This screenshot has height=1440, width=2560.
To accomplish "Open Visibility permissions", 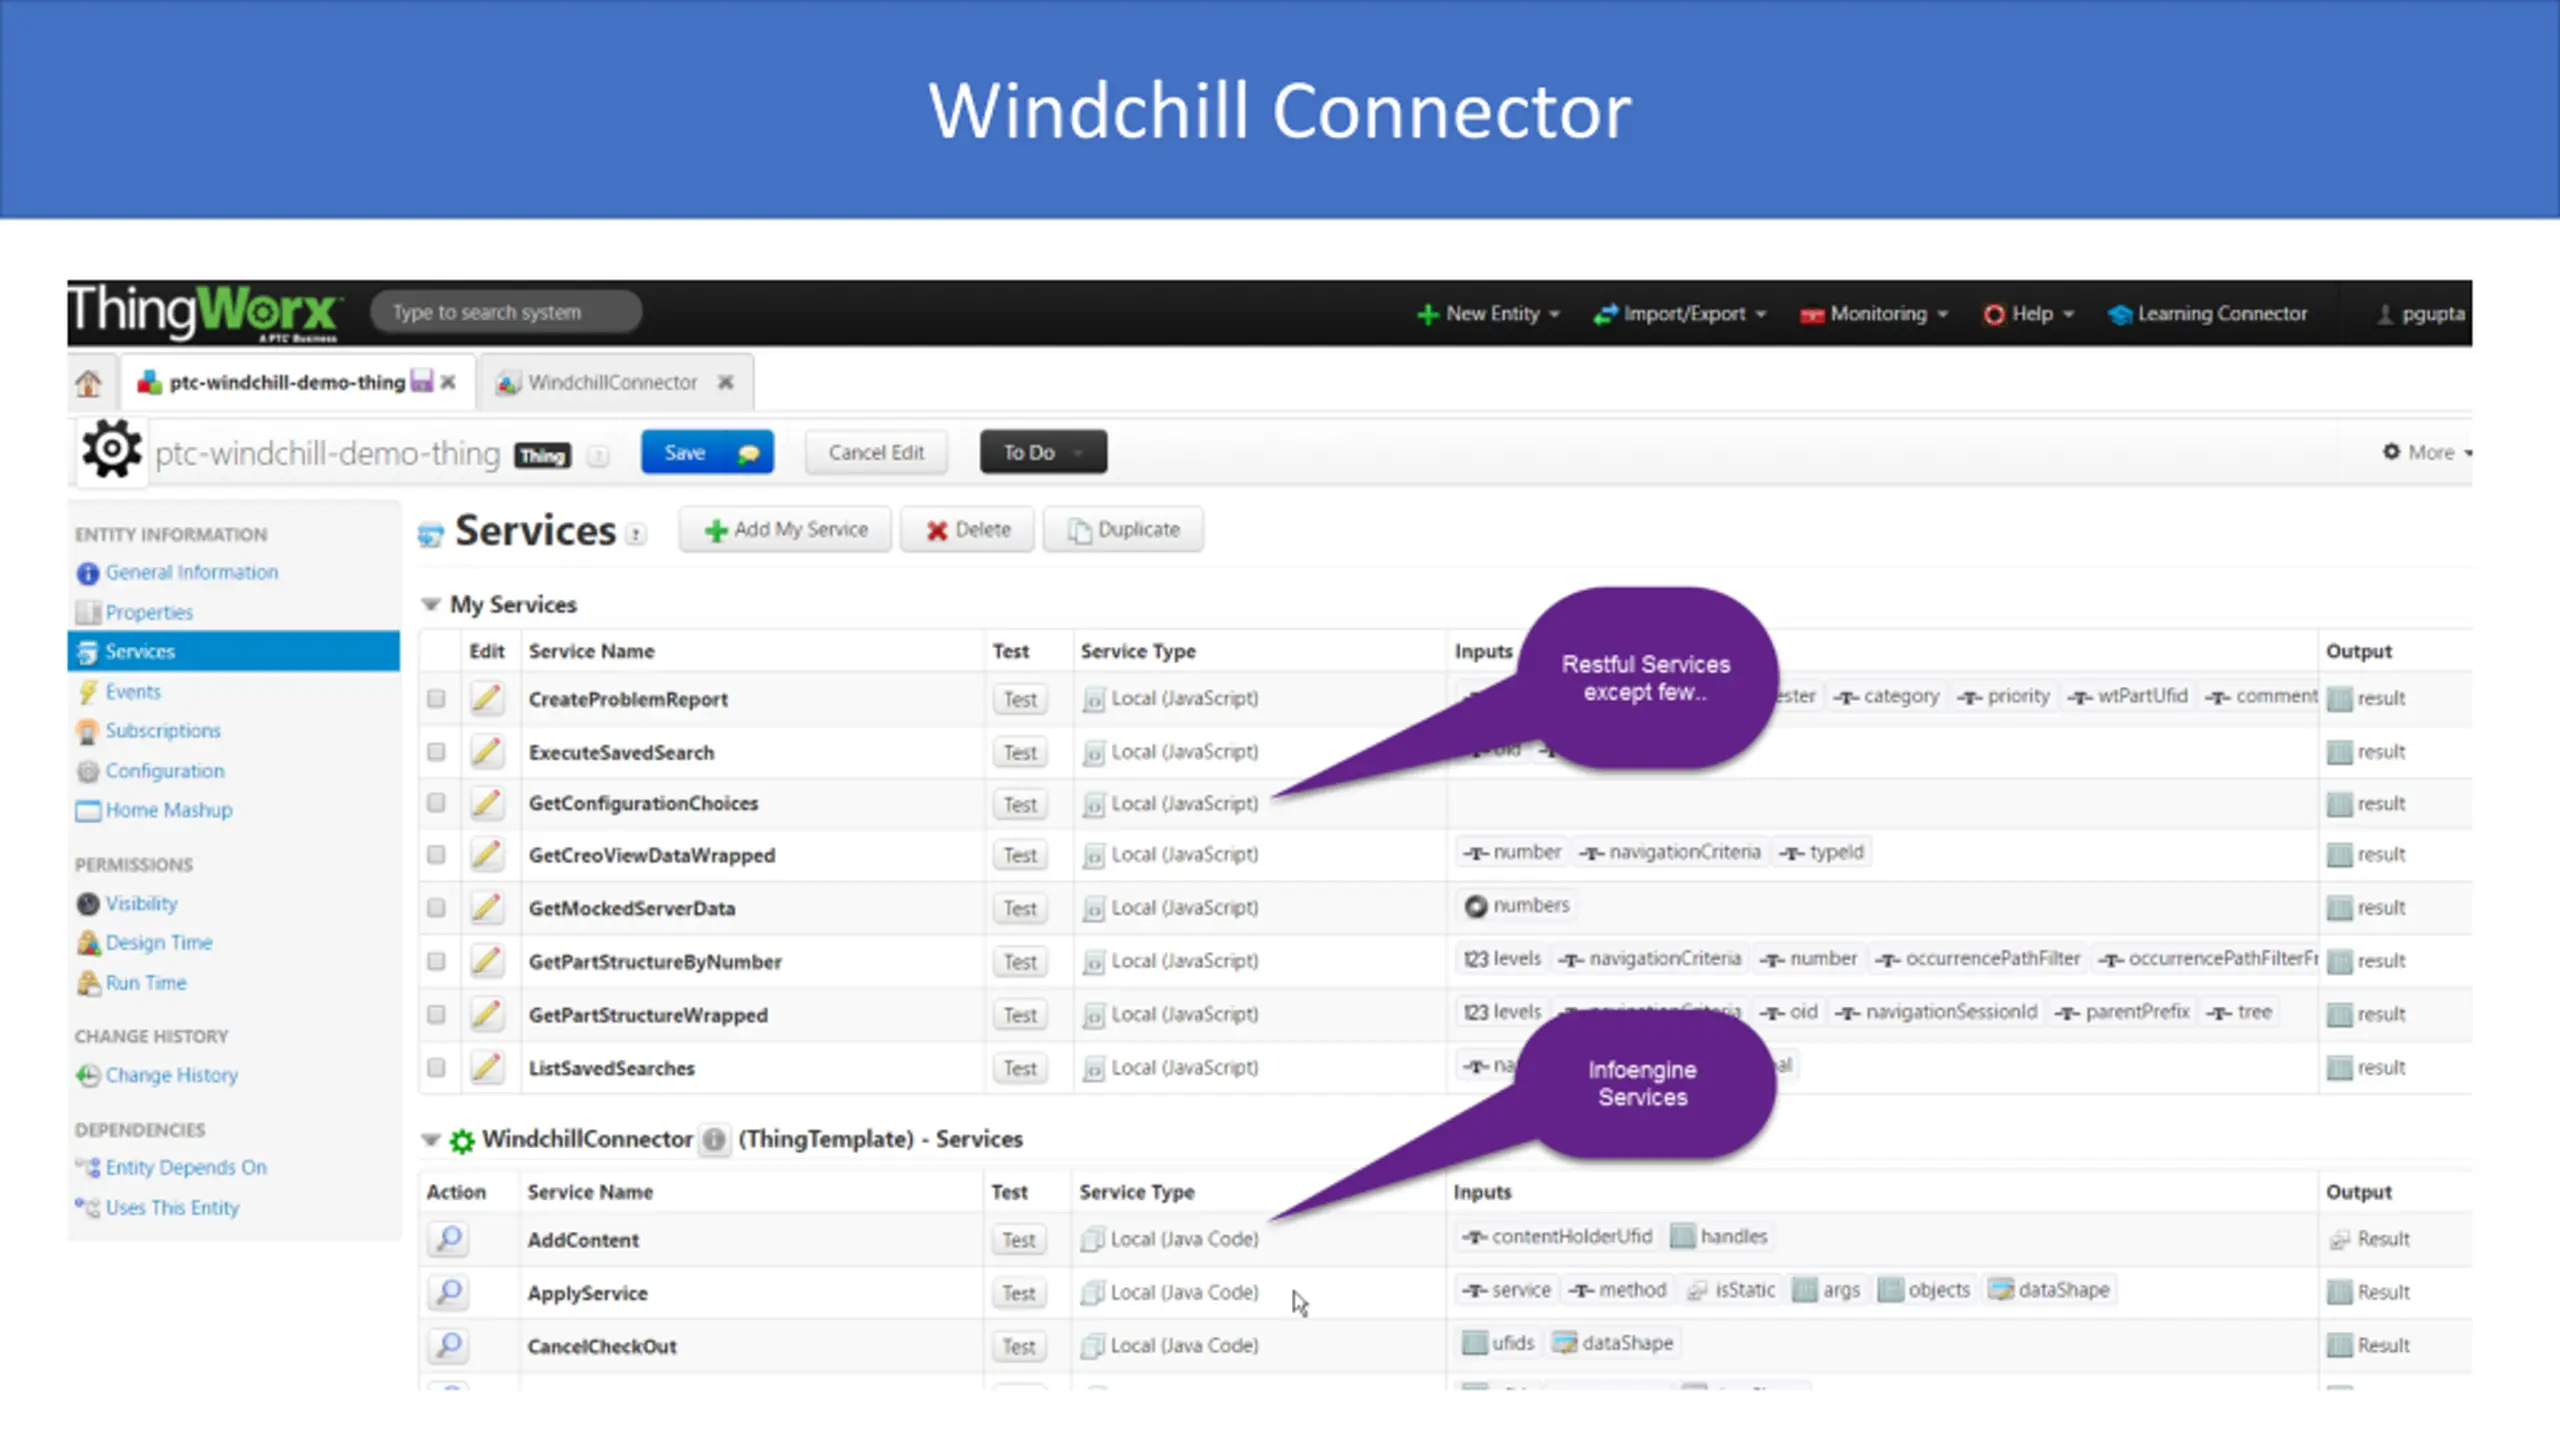I will point(141,903).
